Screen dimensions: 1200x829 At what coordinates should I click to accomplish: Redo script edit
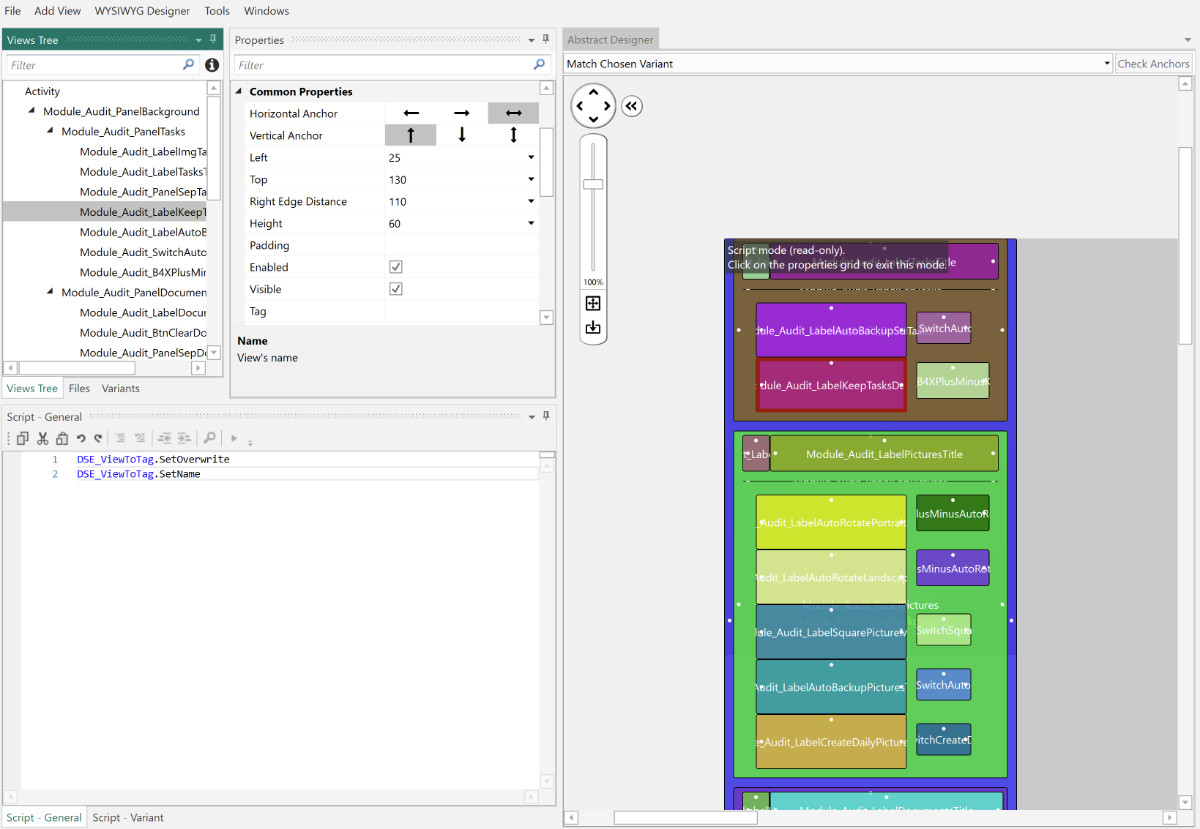(x=98, y=438)
